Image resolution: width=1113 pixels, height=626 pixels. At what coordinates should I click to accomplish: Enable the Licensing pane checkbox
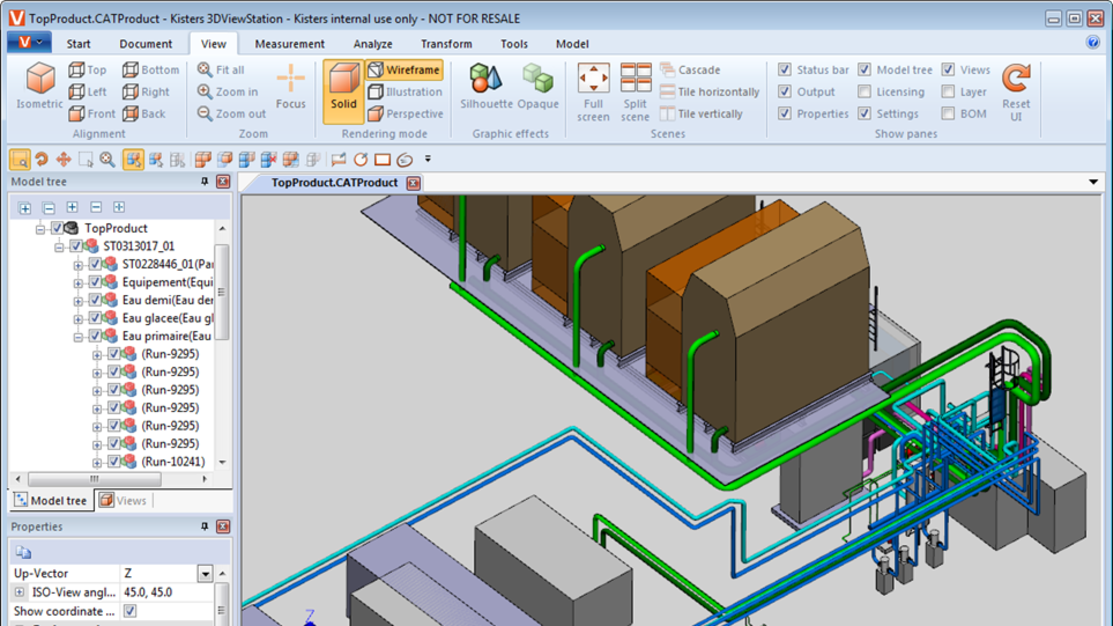(x=865, y=92)
